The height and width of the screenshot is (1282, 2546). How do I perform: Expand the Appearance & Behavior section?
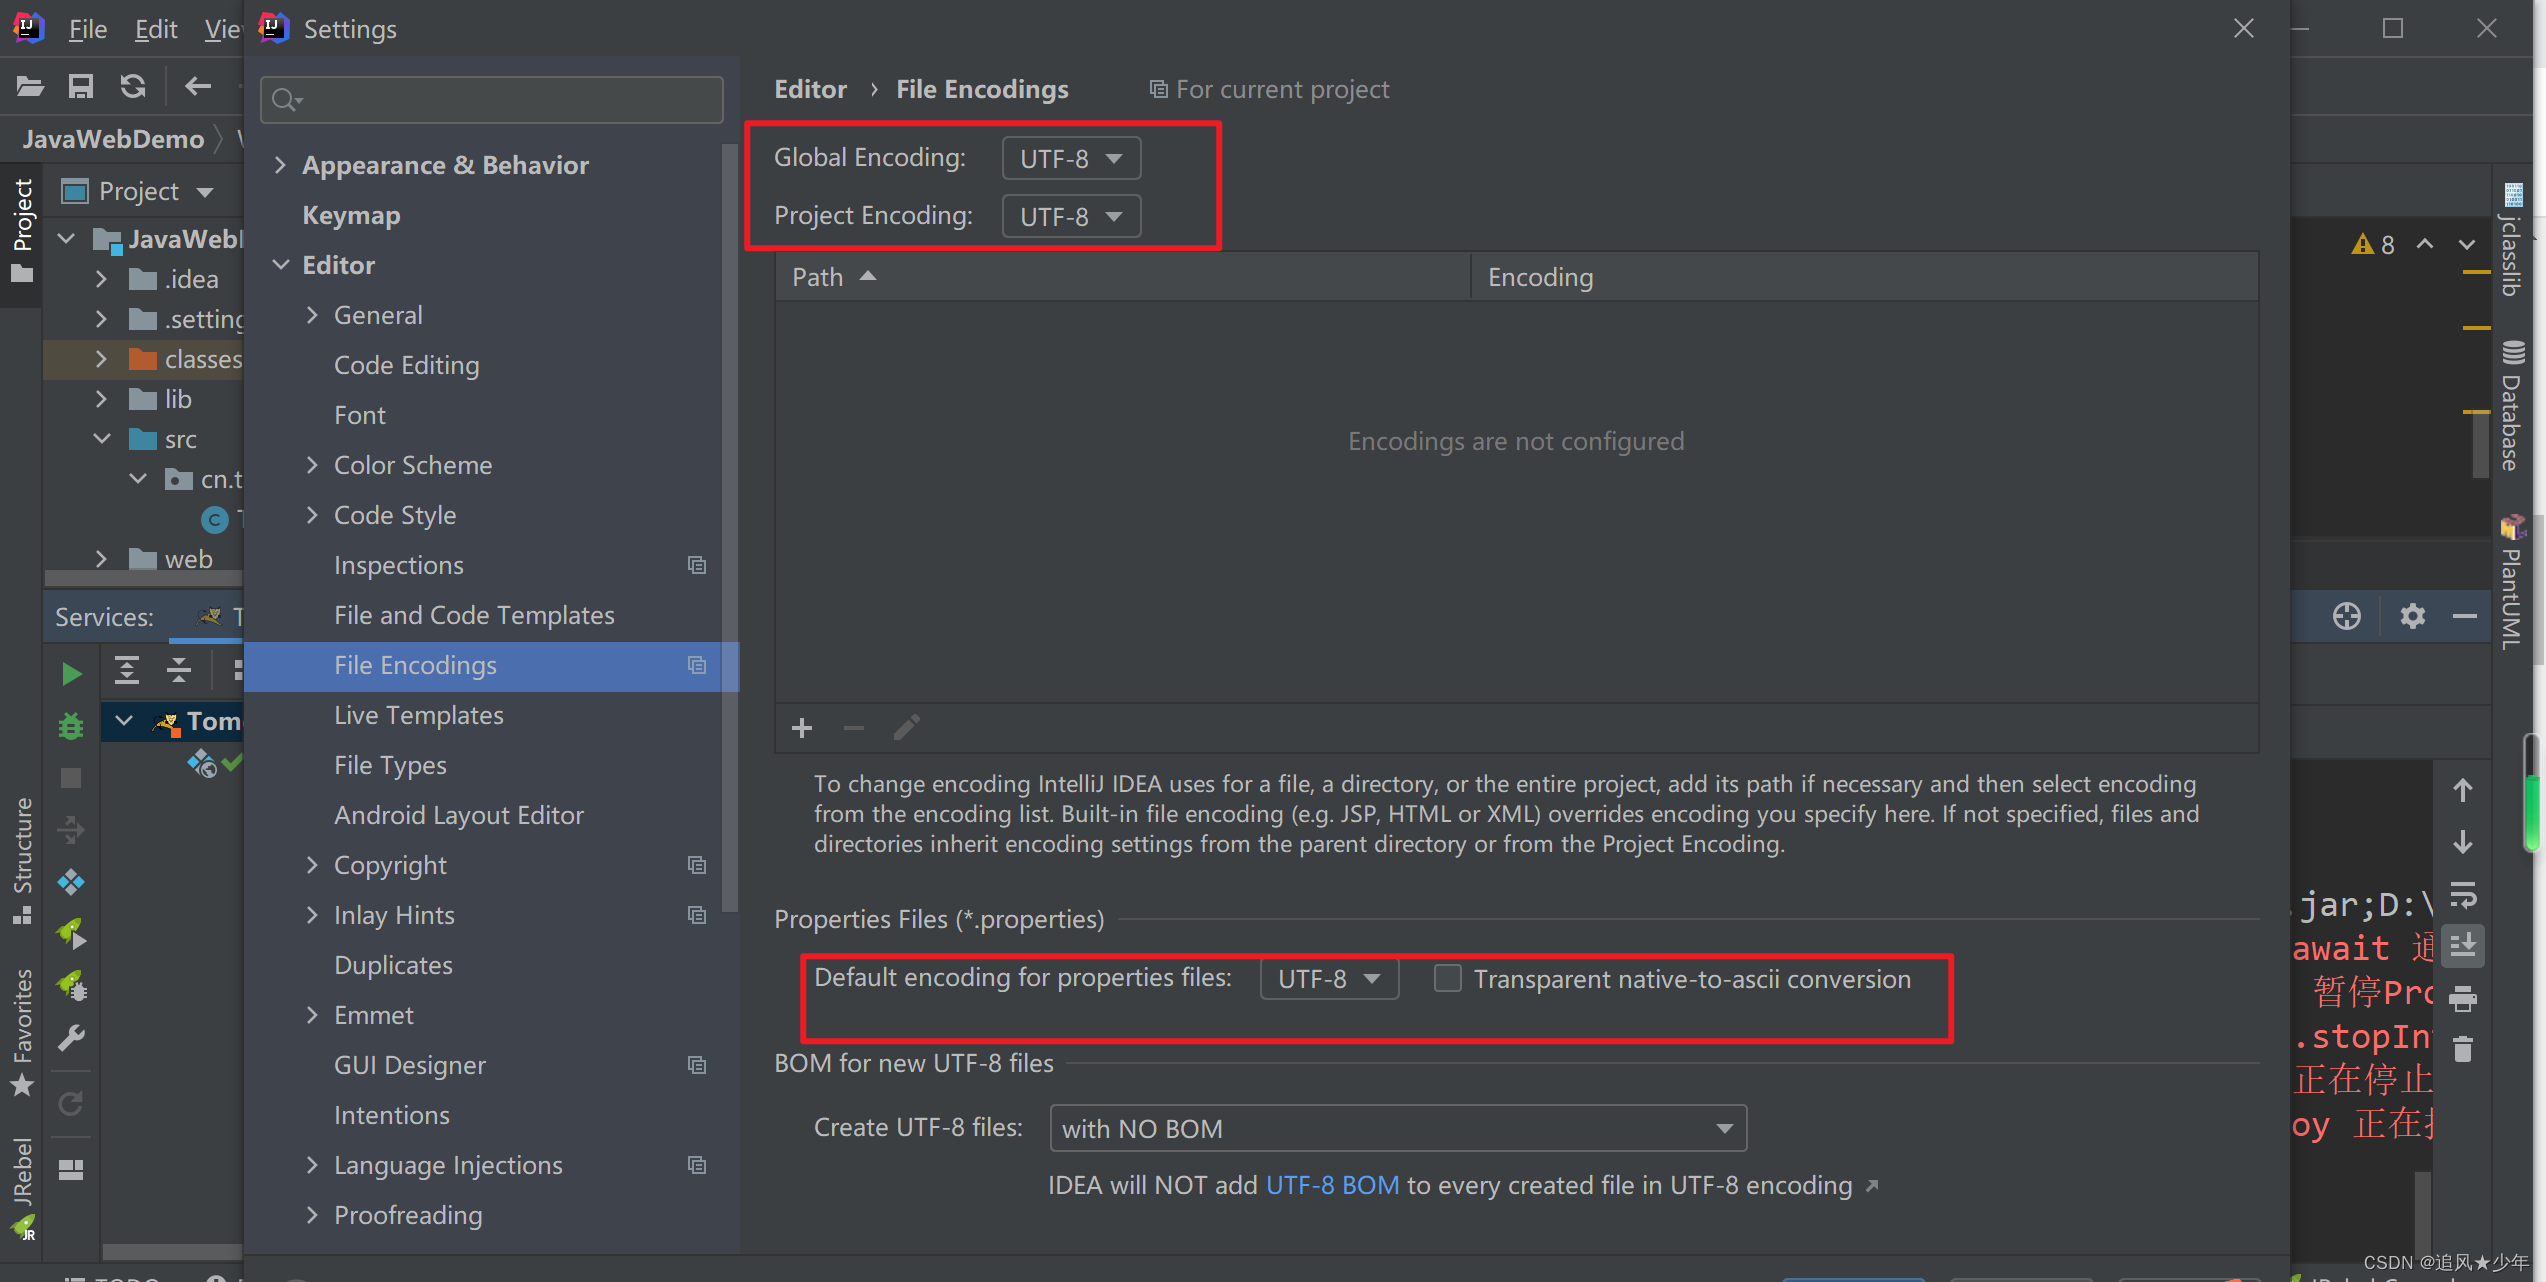point(276,164)
